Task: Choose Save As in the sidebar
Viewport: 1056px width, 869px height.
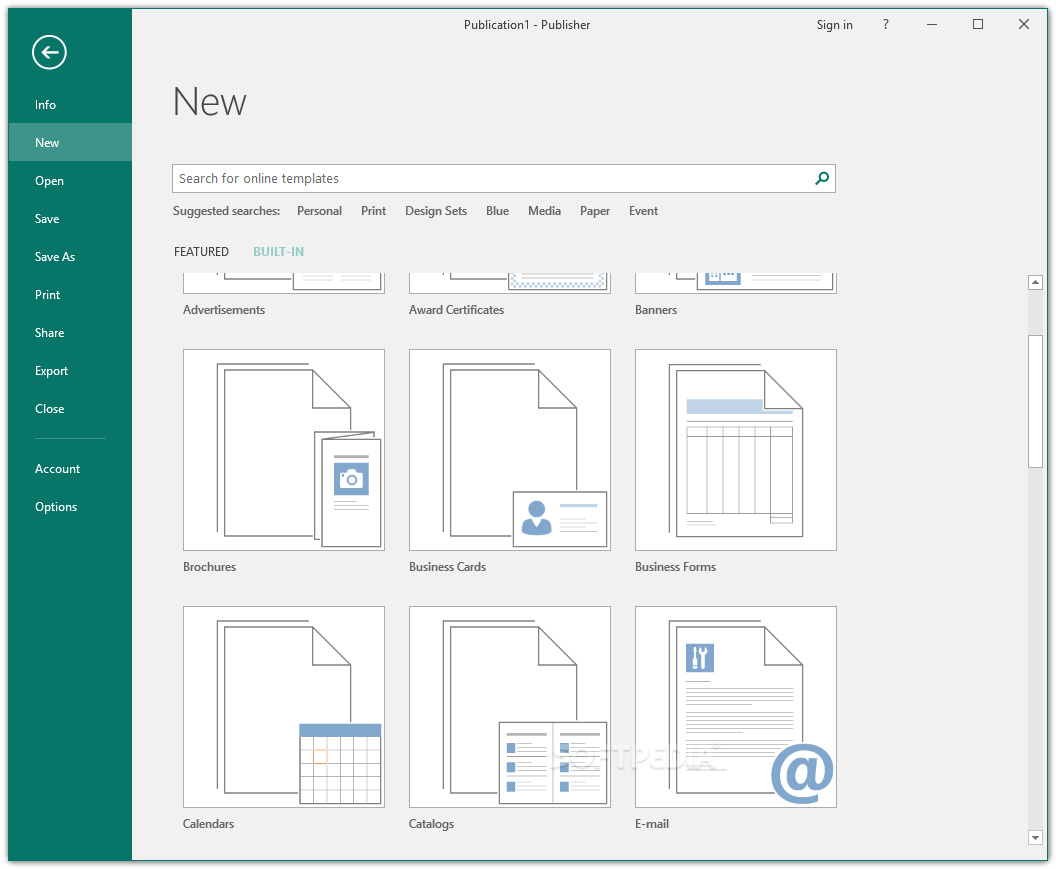Action: pyautogui.click(x=70, y=257)
